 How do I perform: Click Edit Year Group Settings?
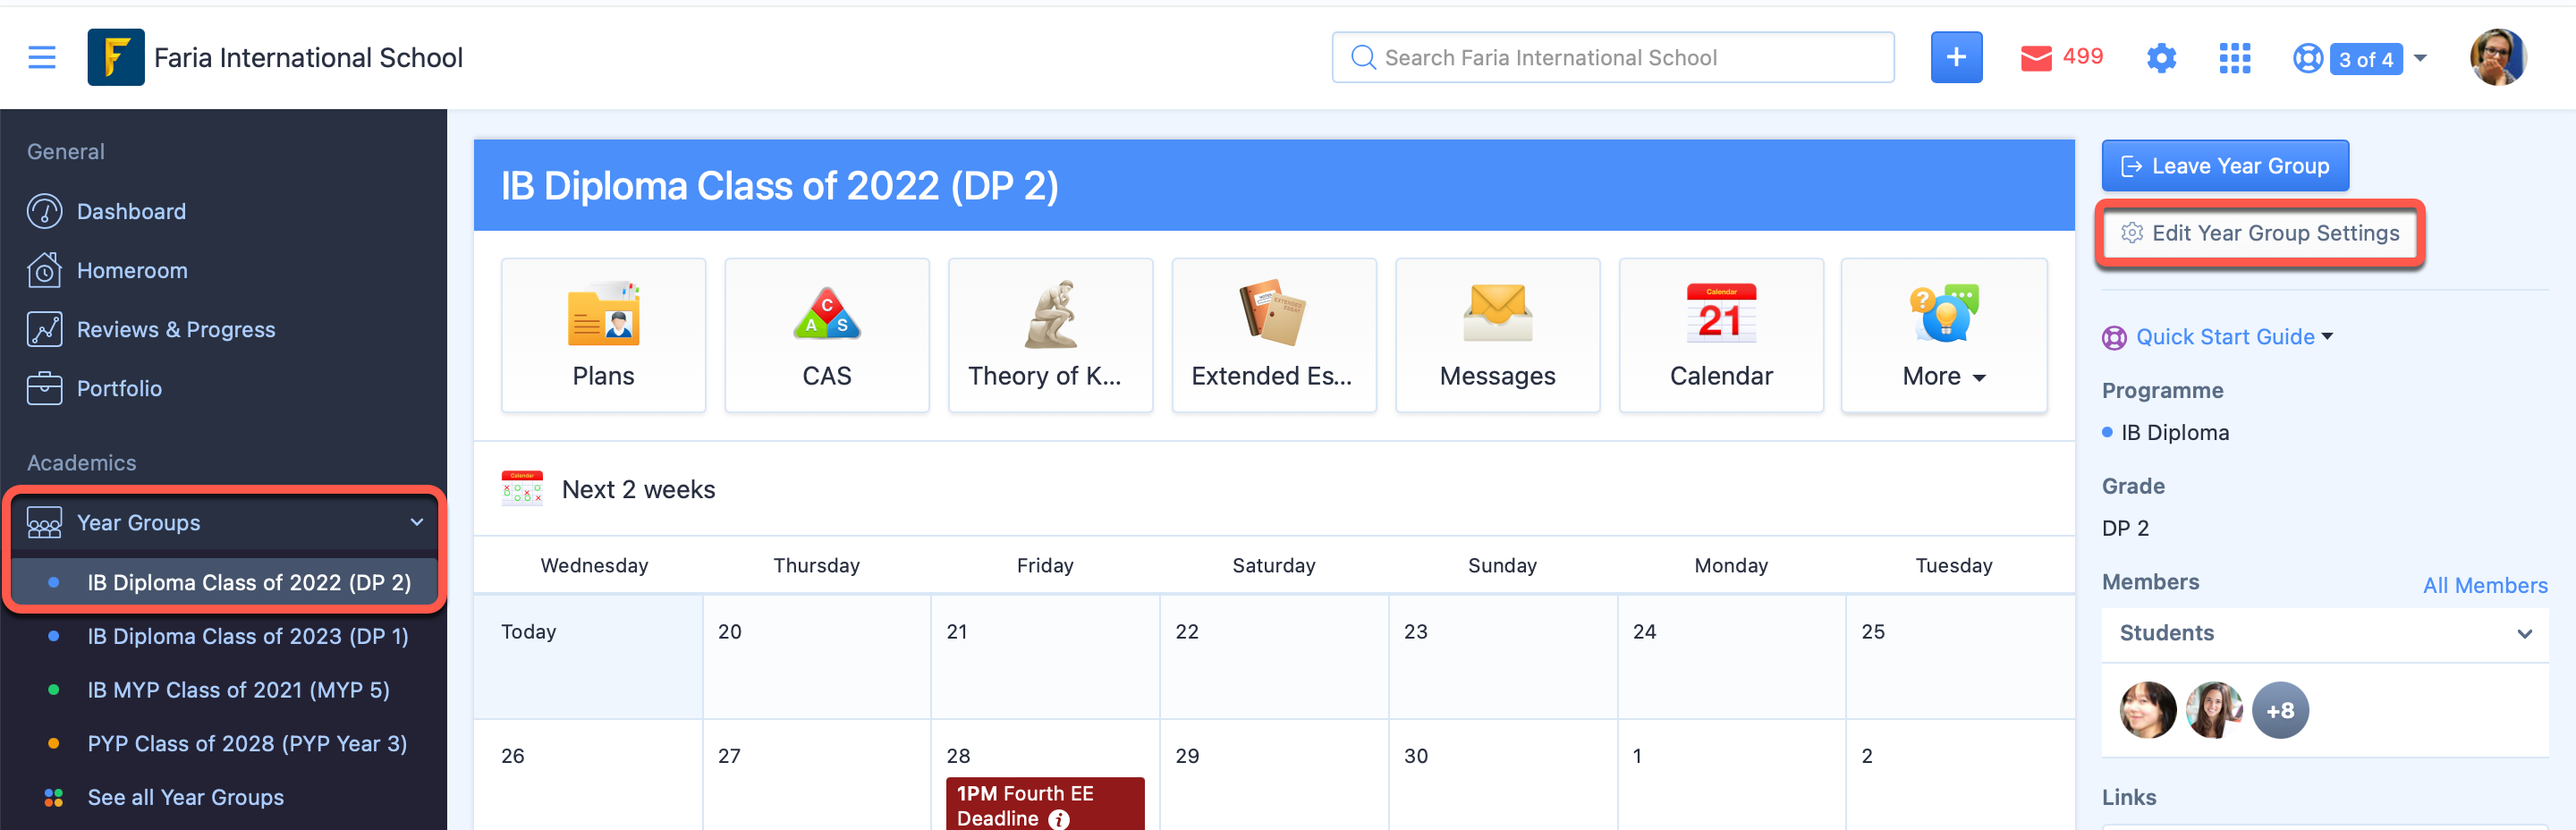2259,233
